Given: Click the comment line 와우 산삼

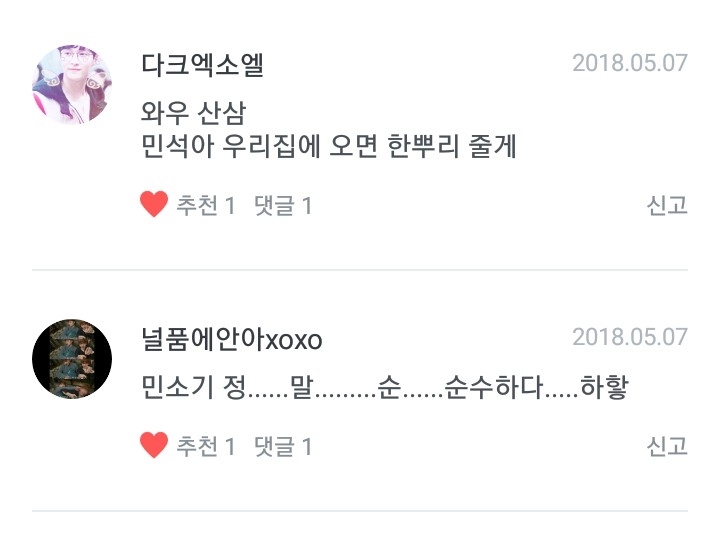Looking at the screenshot, I should (x=193, y=113).
